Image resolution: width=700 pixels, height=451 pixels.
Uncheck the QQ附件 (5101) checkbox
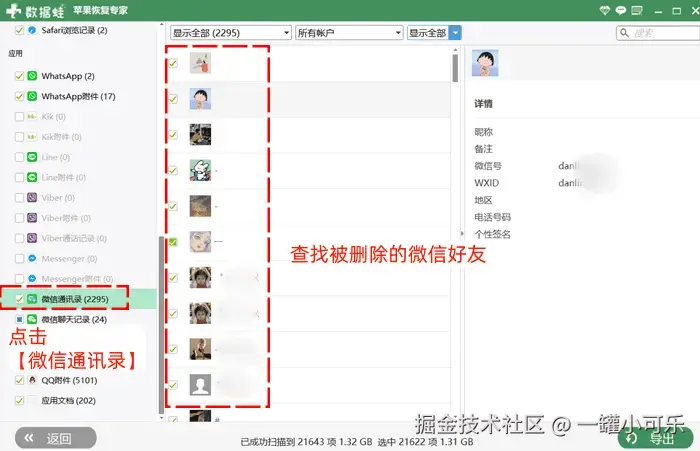19,380
